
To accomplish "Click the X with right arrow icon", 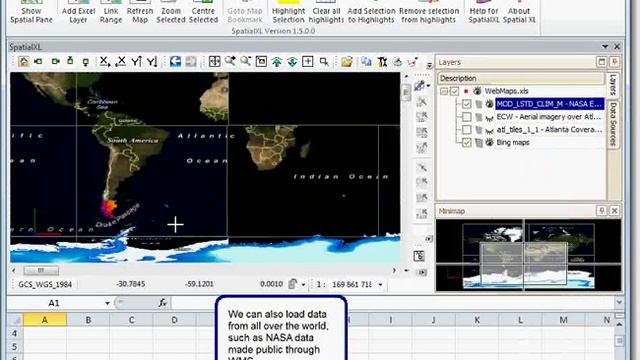I will (x=104, y=62).
